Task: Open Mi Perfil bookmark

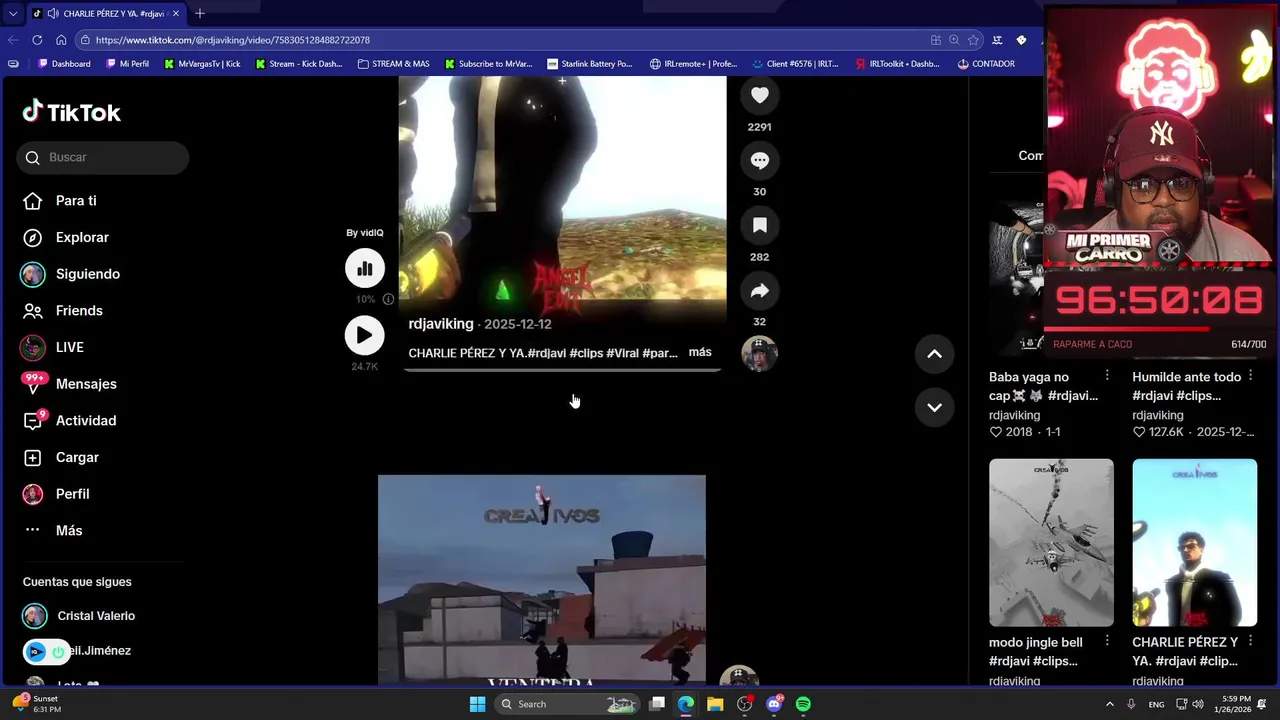Action: coord(126,64)
